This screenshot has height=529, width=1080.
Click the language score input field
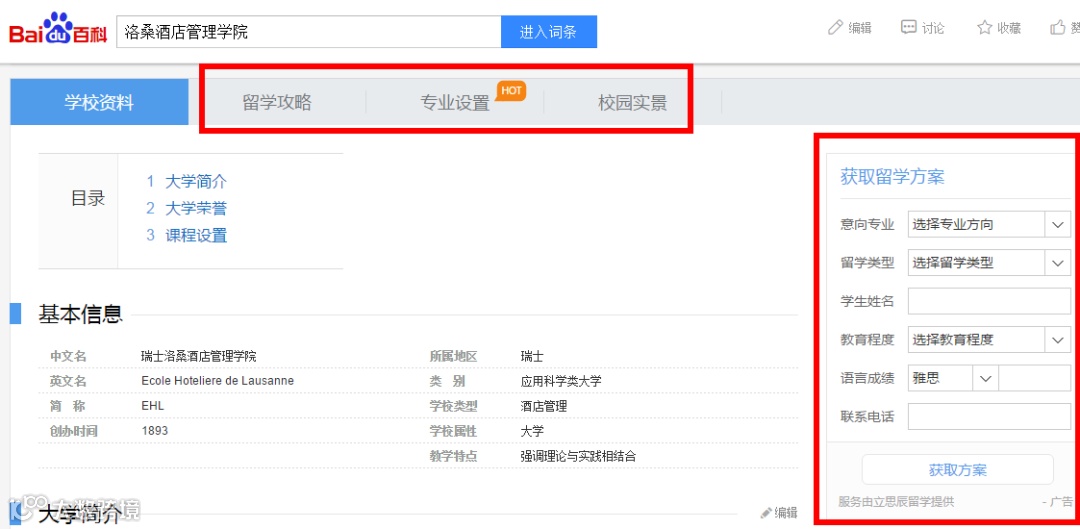tap(1035, 378)
